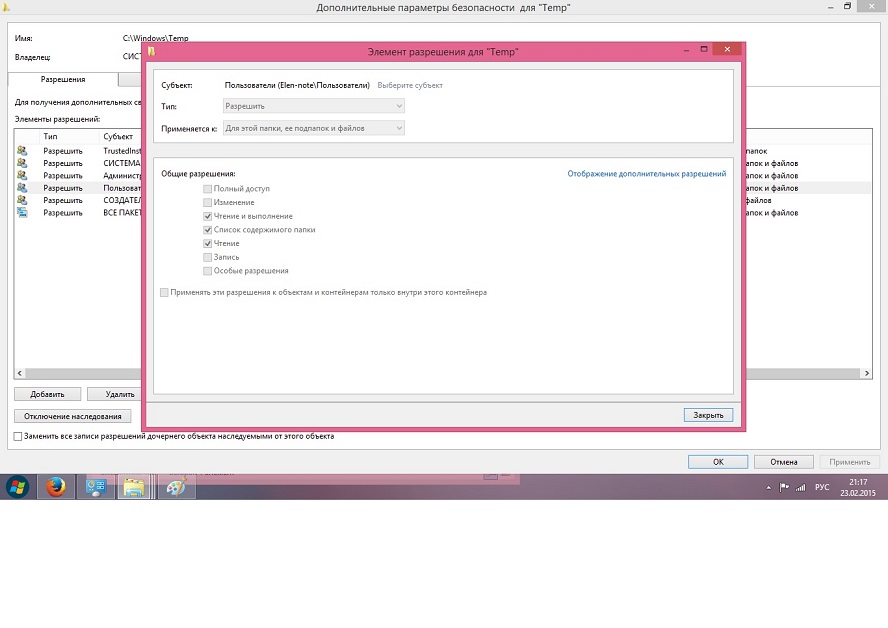Open the 'Применяется к' dropdown
This screenshot has width=888, height=628.
click(x=313, y=128)
